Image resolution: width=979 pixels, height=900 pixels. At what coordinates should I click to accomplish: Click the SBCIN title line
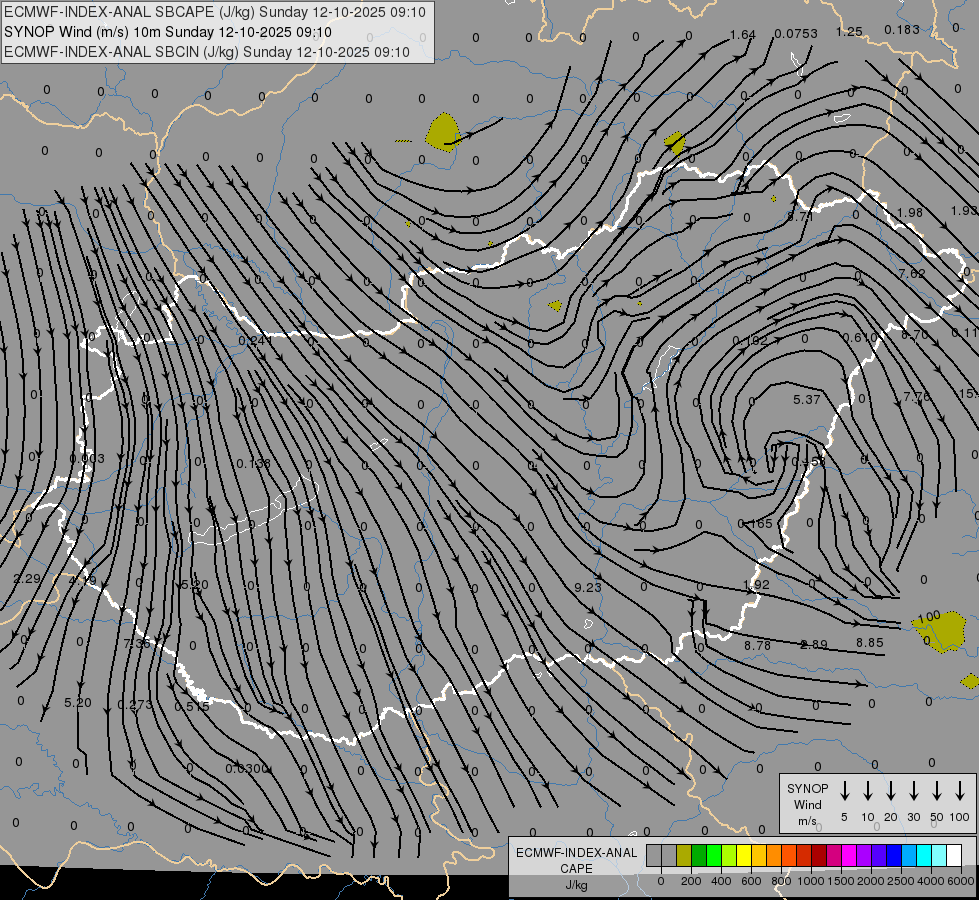coord(207,52)
